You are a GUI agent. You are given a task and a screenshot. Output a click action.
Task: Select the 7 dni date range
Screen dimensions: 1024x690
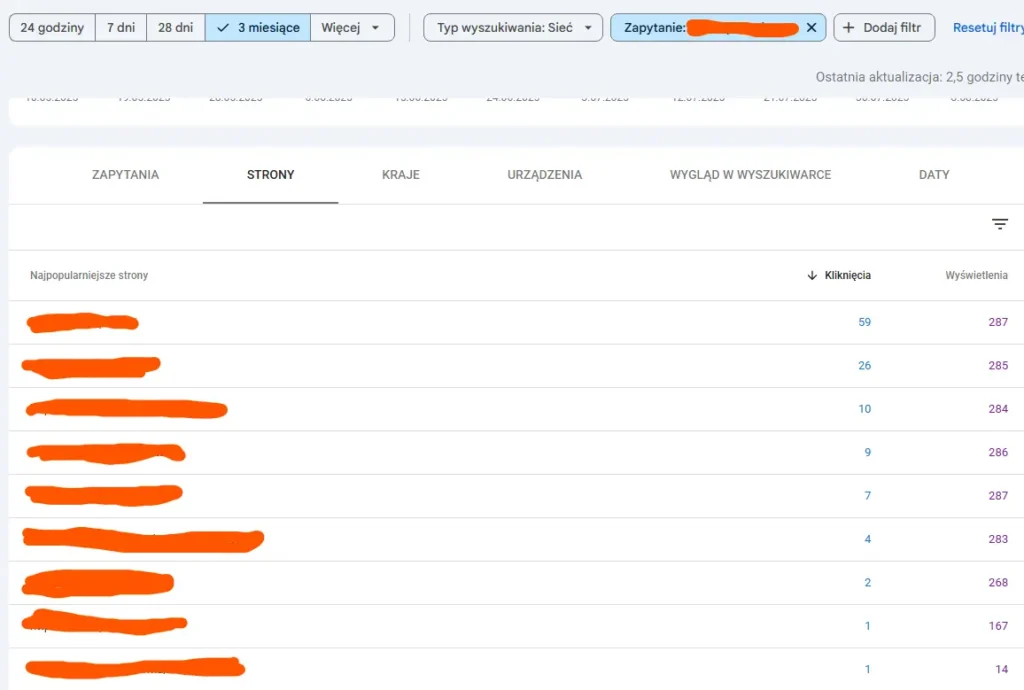click(x=121, y=28)
